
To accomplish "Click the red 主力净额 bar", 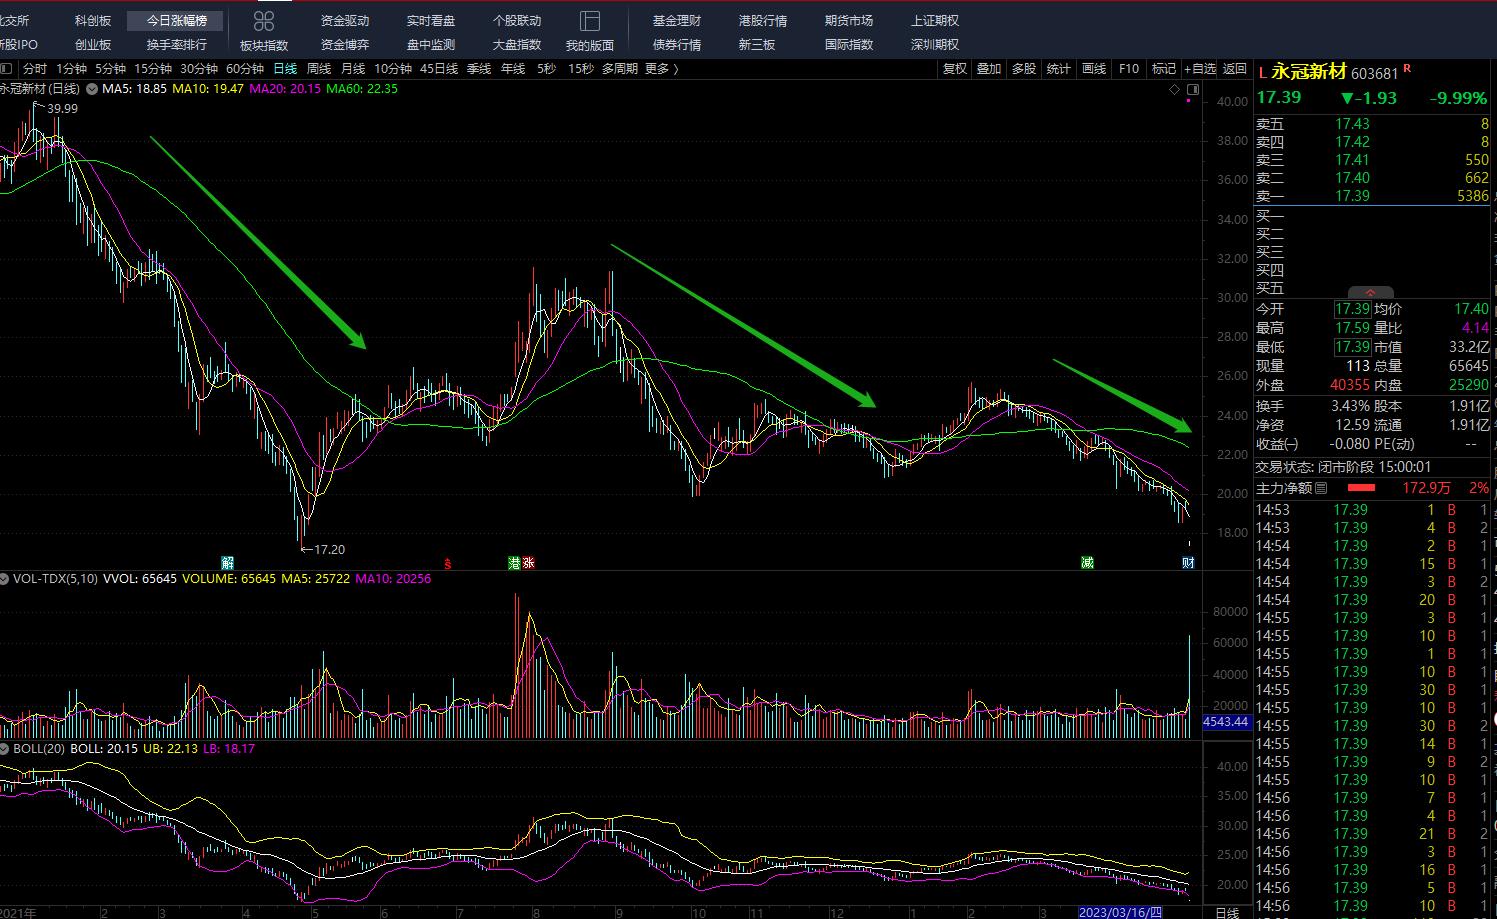I will pos(1361,488).
